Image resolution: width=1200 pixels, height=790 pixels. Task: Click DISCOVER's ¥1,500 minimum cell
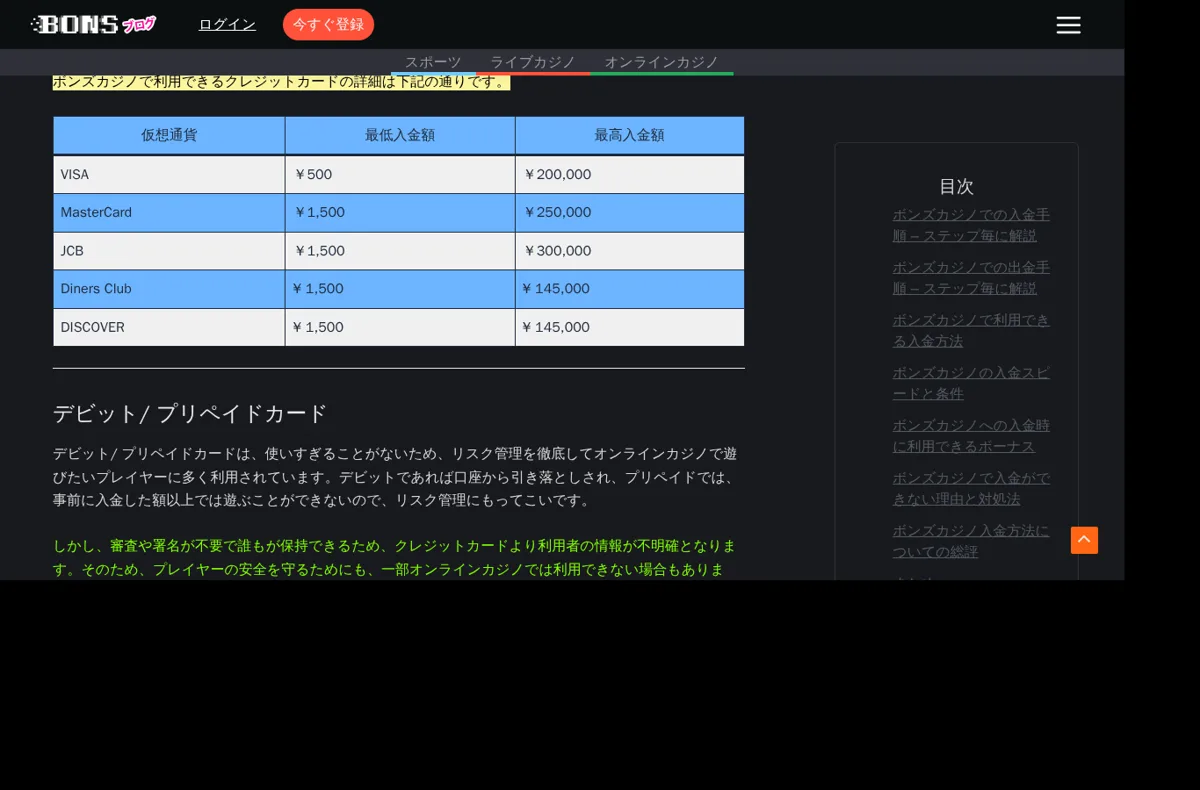coord(400,327)
